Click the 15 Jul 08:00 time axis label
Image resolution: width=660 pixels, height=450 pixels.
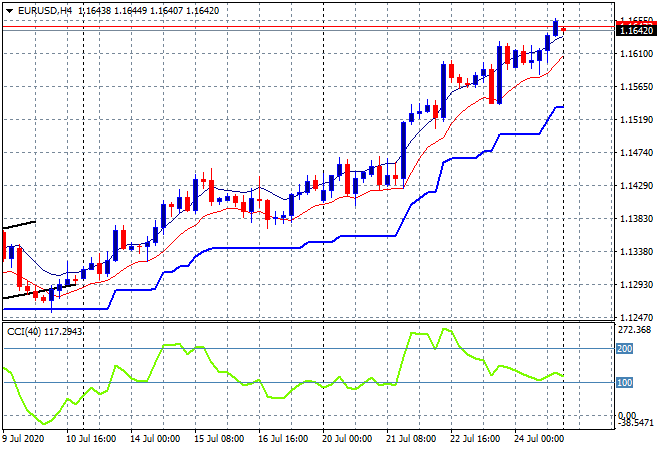219,439
